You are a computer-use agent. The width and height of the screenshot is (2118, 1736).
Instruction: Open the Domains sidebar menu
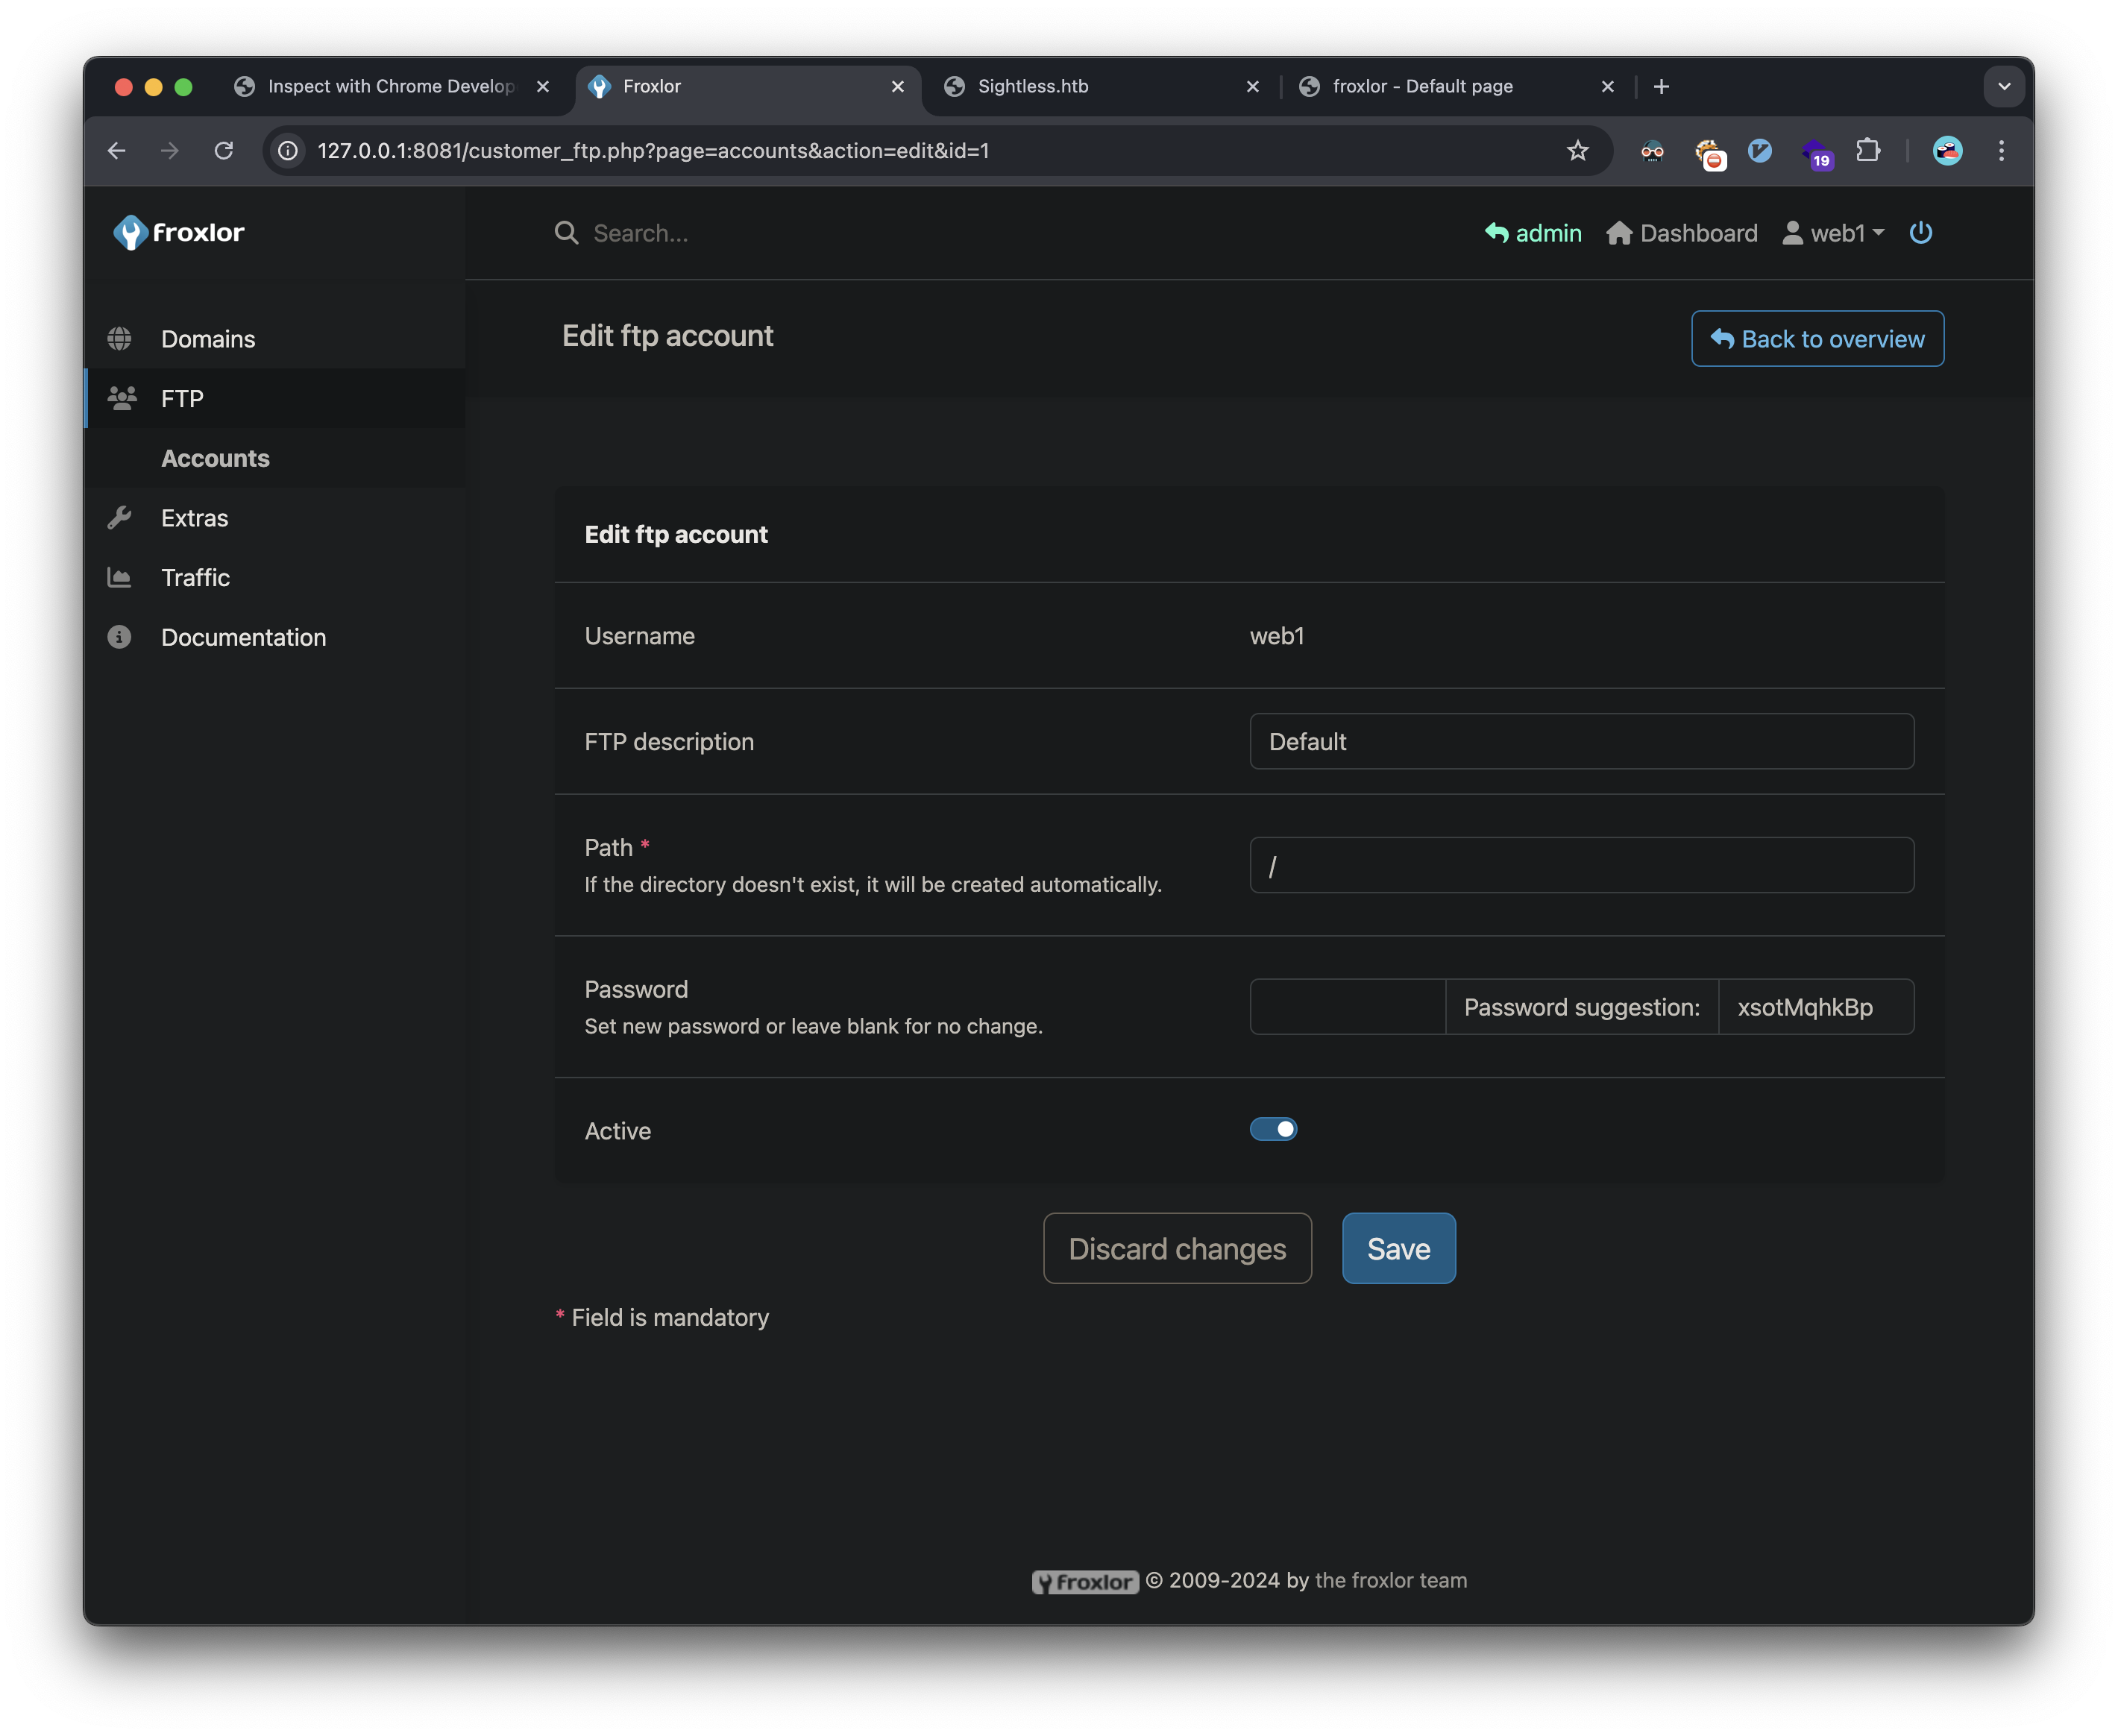click(208, 339)
